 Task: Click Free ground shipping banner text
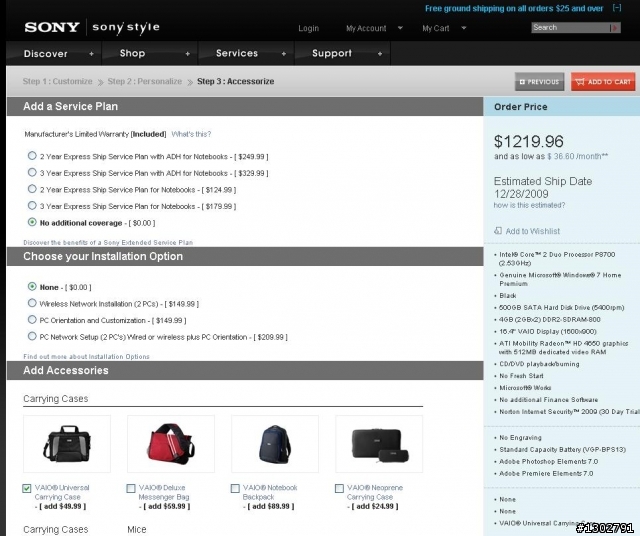coord(514,8)
